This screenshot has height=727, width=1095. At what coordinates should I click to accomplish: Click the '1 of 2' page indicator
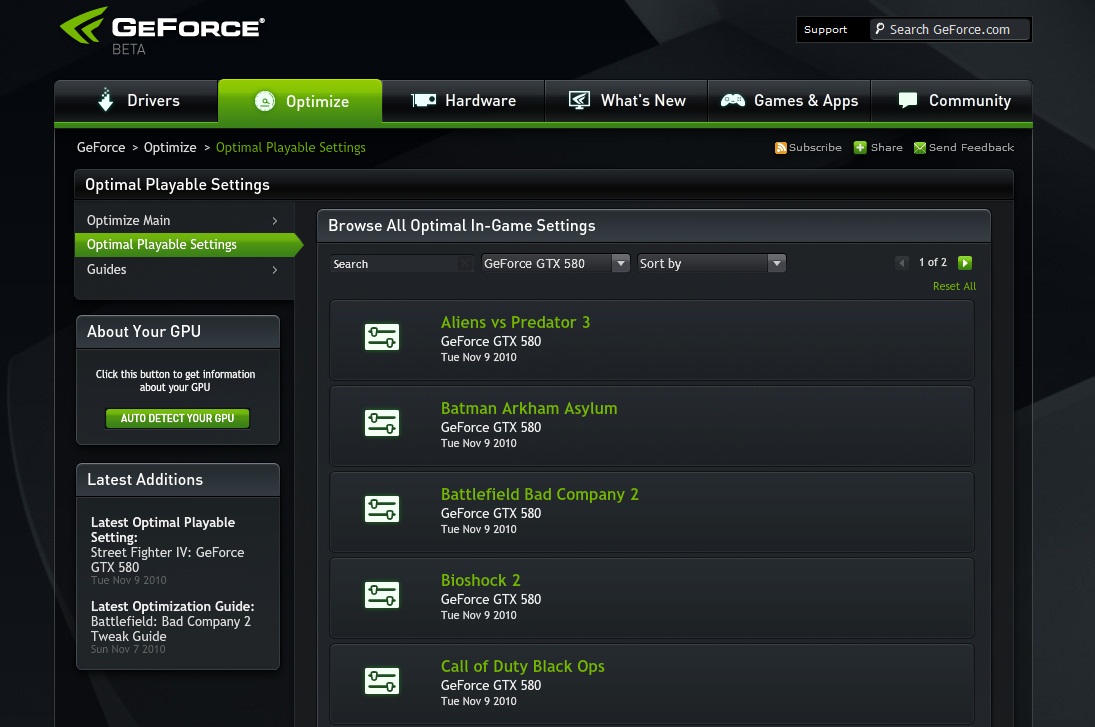[933, 262]
